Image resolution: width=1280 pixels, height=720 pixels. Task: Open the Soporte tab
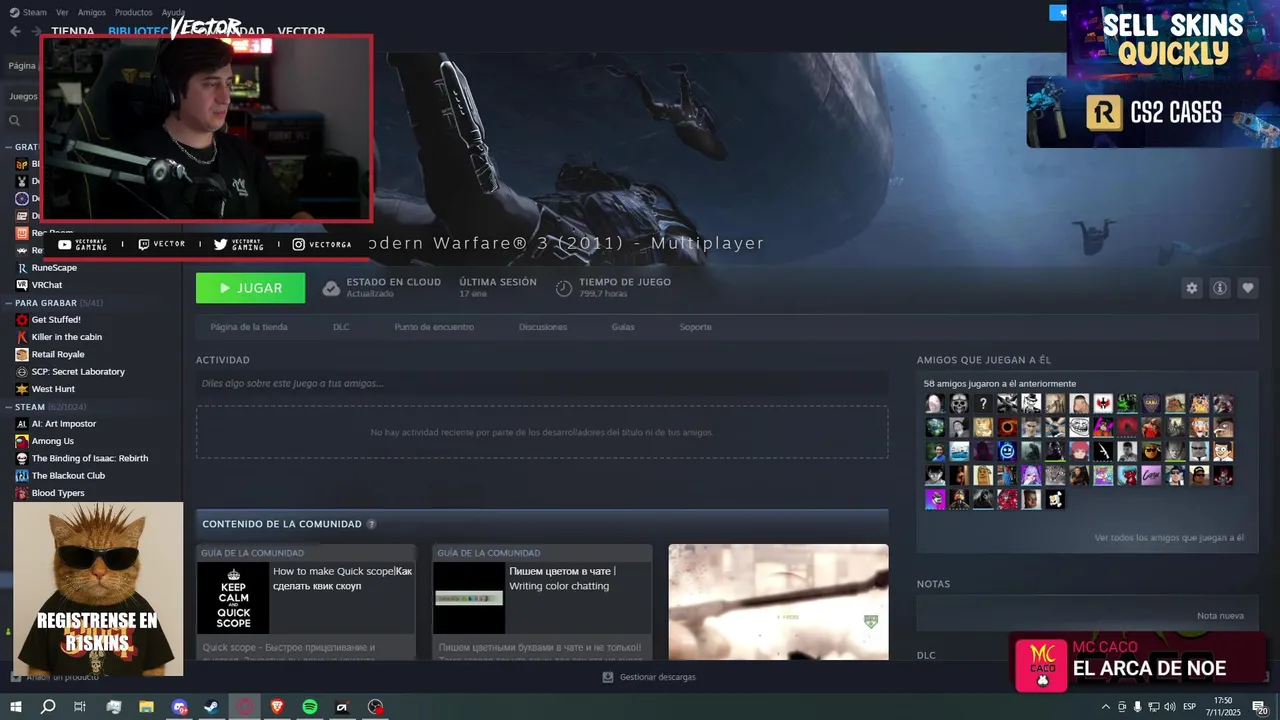pos(696,327)
